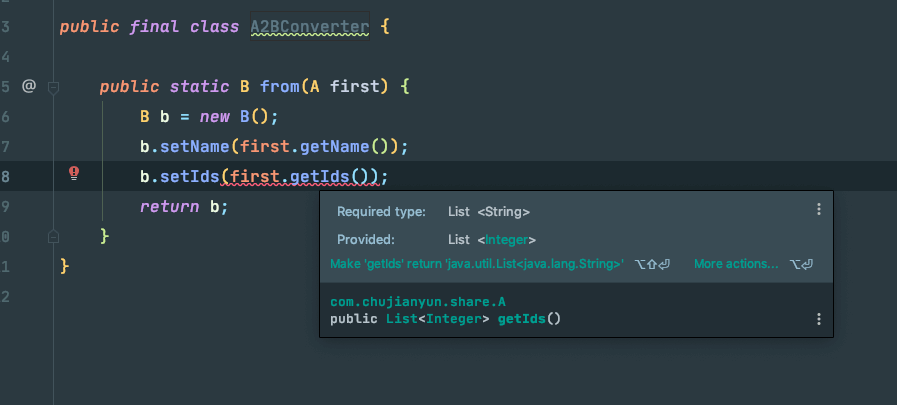This screenshot has height=405, width=897.
Task: Click line number 8 in the gutter
Action: coord(7,177)
